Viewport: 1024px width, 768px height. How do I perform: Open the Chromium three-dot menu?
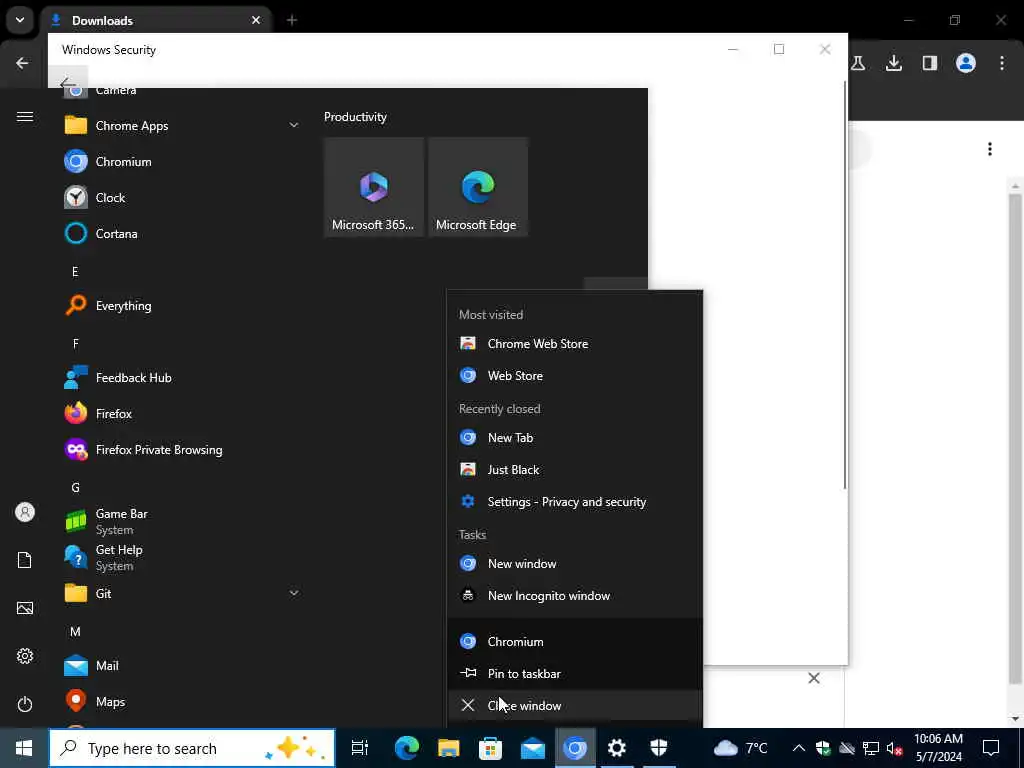pyautogui.click(x=1002, y=63)
